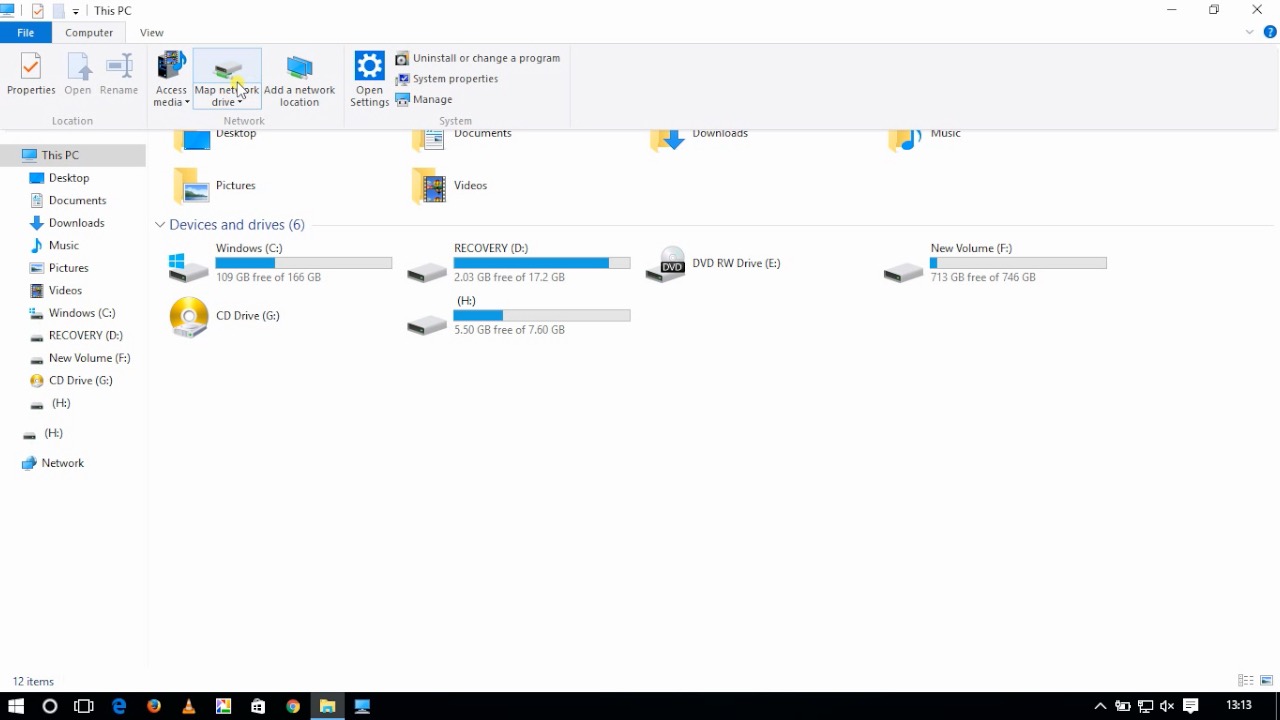1280x720 pixels.
Task: Switch to the View ribbon tab
Action: (x=151, y=32)
